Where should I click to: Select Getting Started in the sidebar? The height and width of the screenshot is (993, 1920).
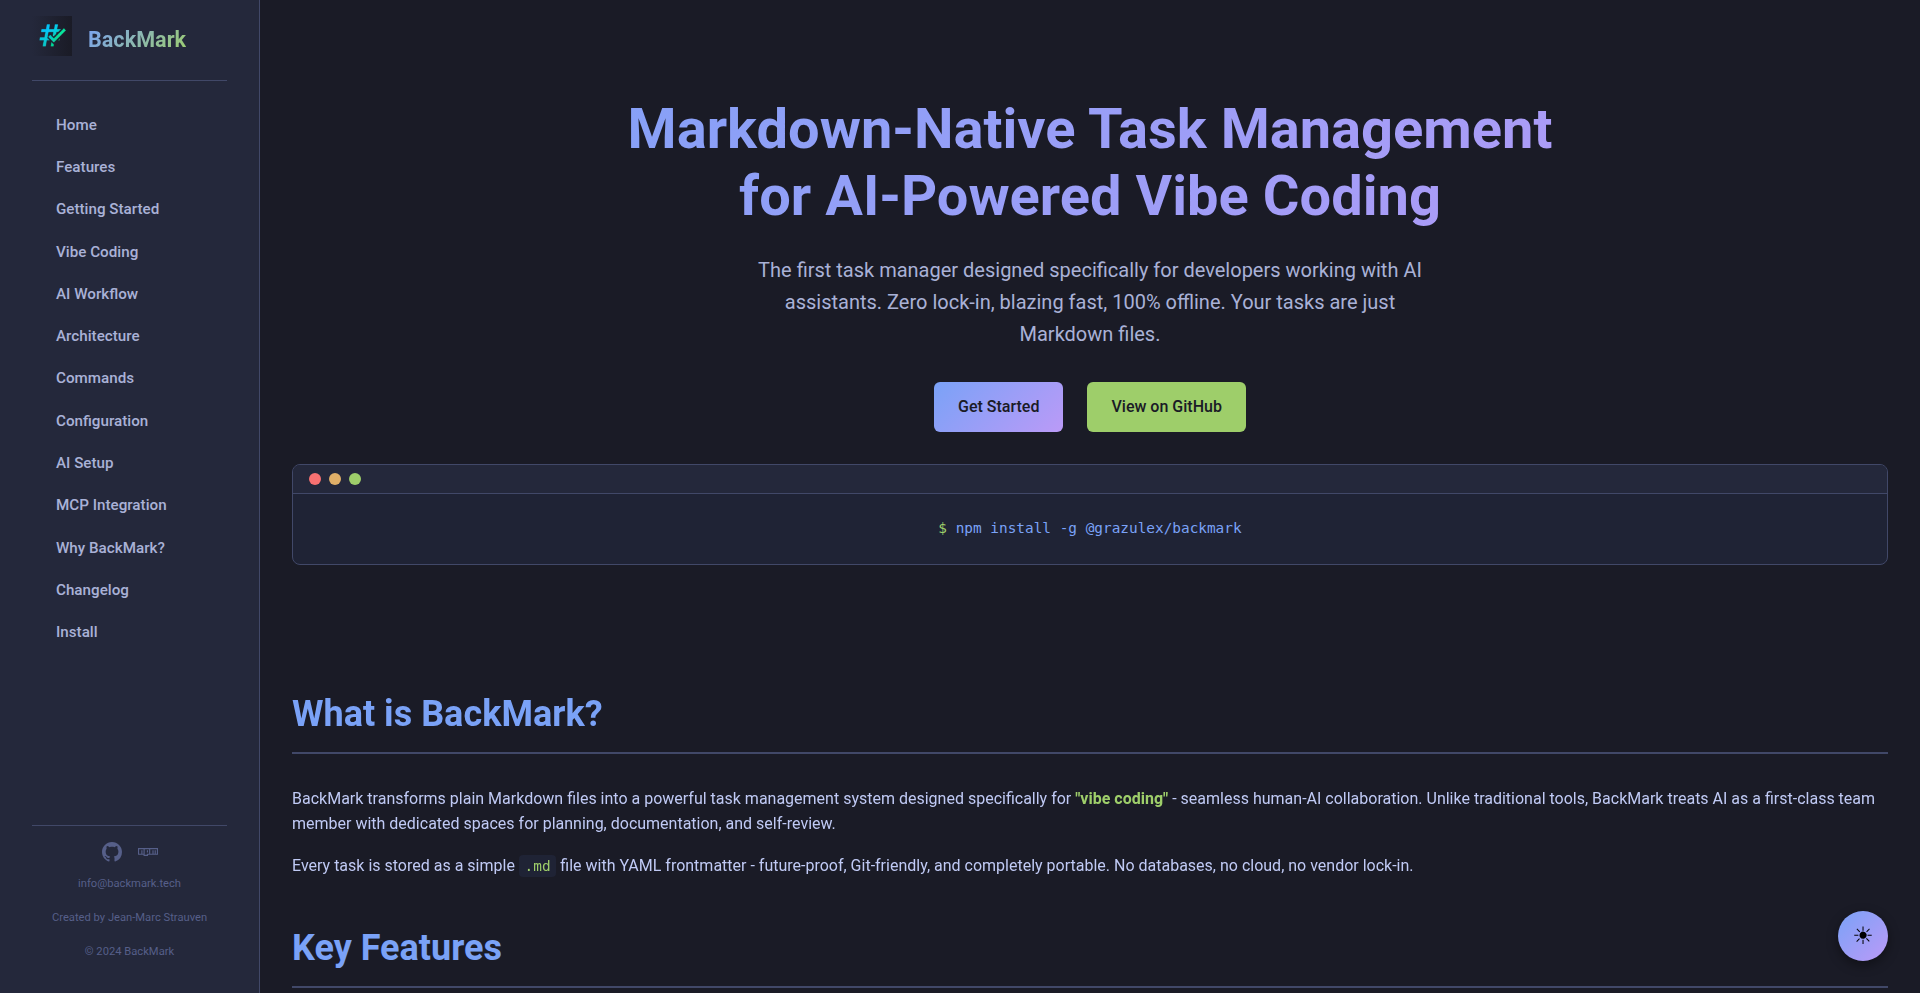107,209
